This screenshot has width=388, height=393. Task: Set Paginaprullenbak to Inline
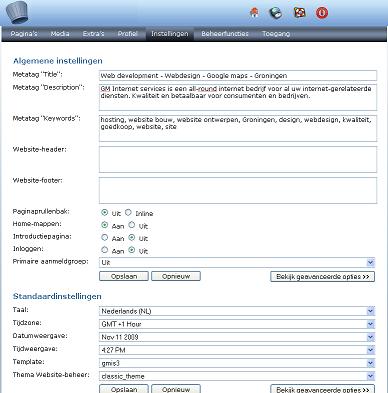point(128,212)
